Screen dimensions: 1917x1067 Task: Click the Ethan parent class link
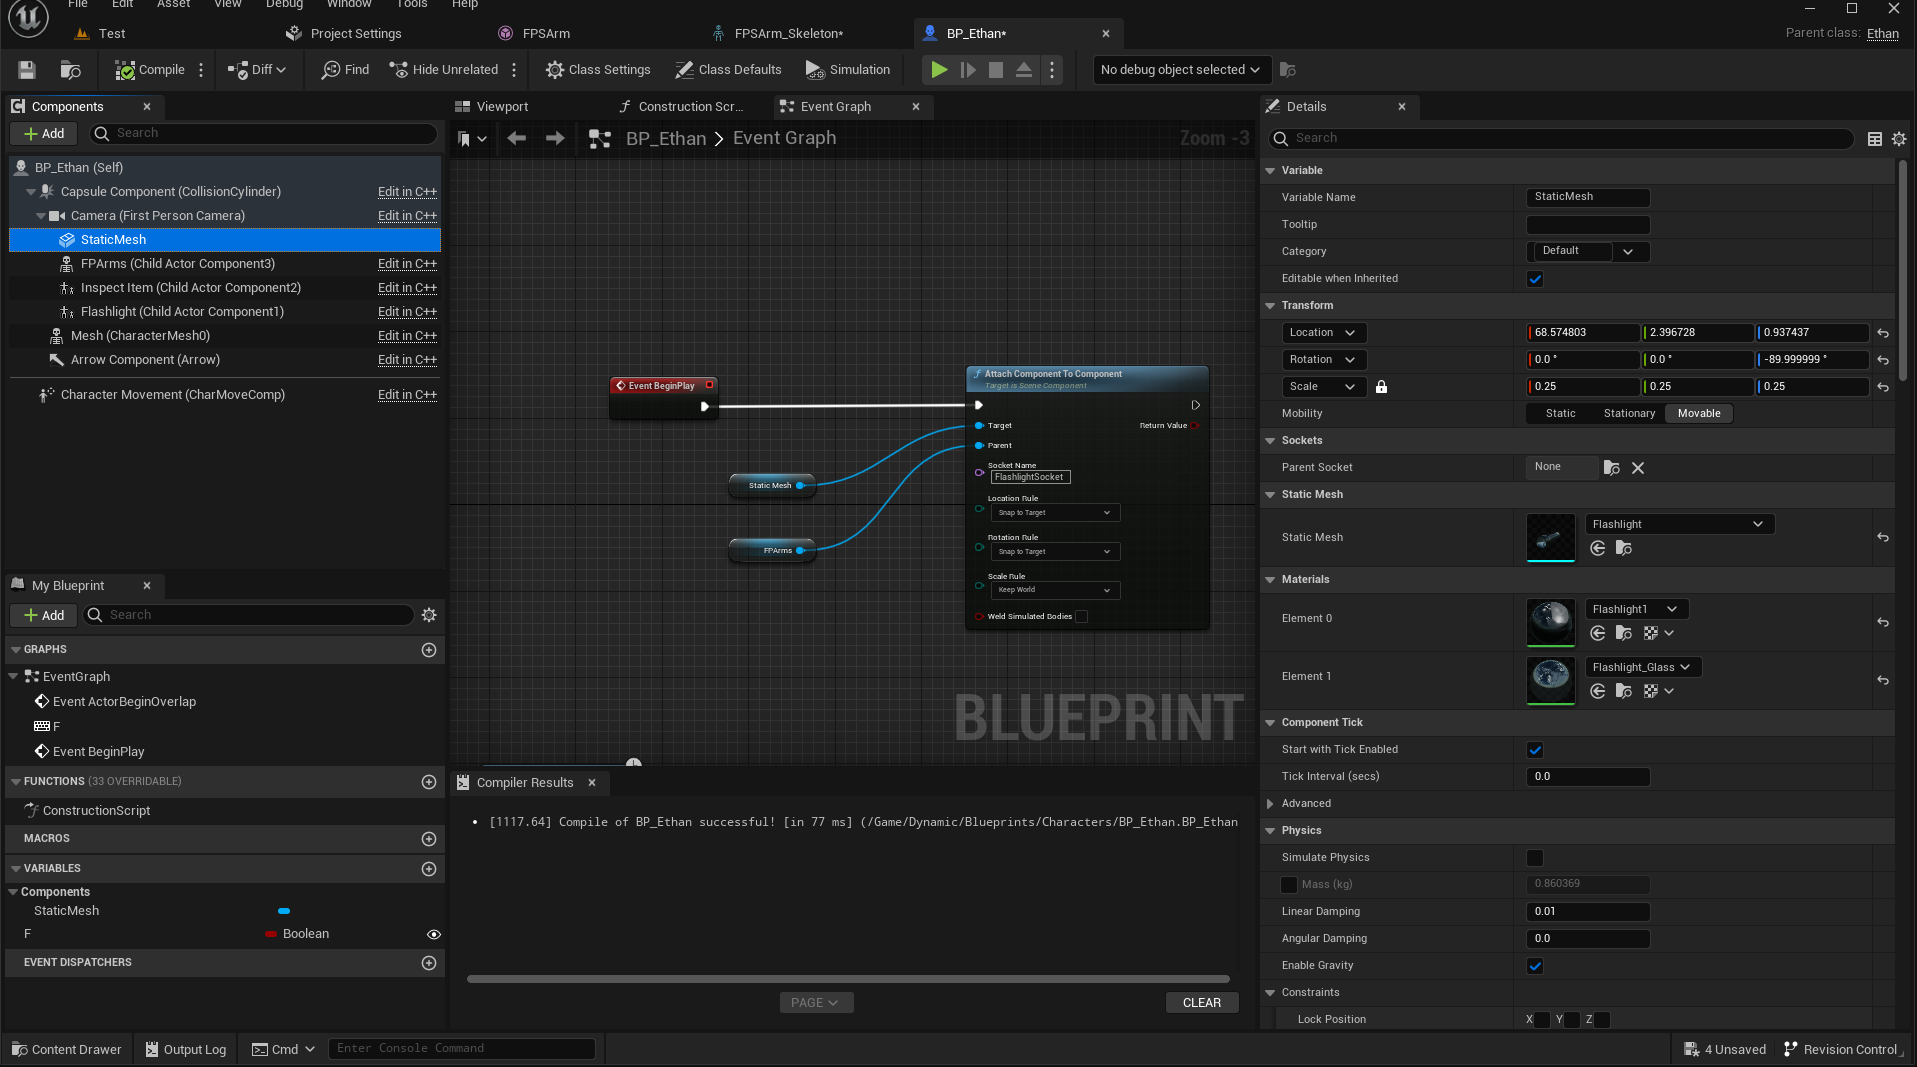pyautogui.click(x=1883, y=34)
